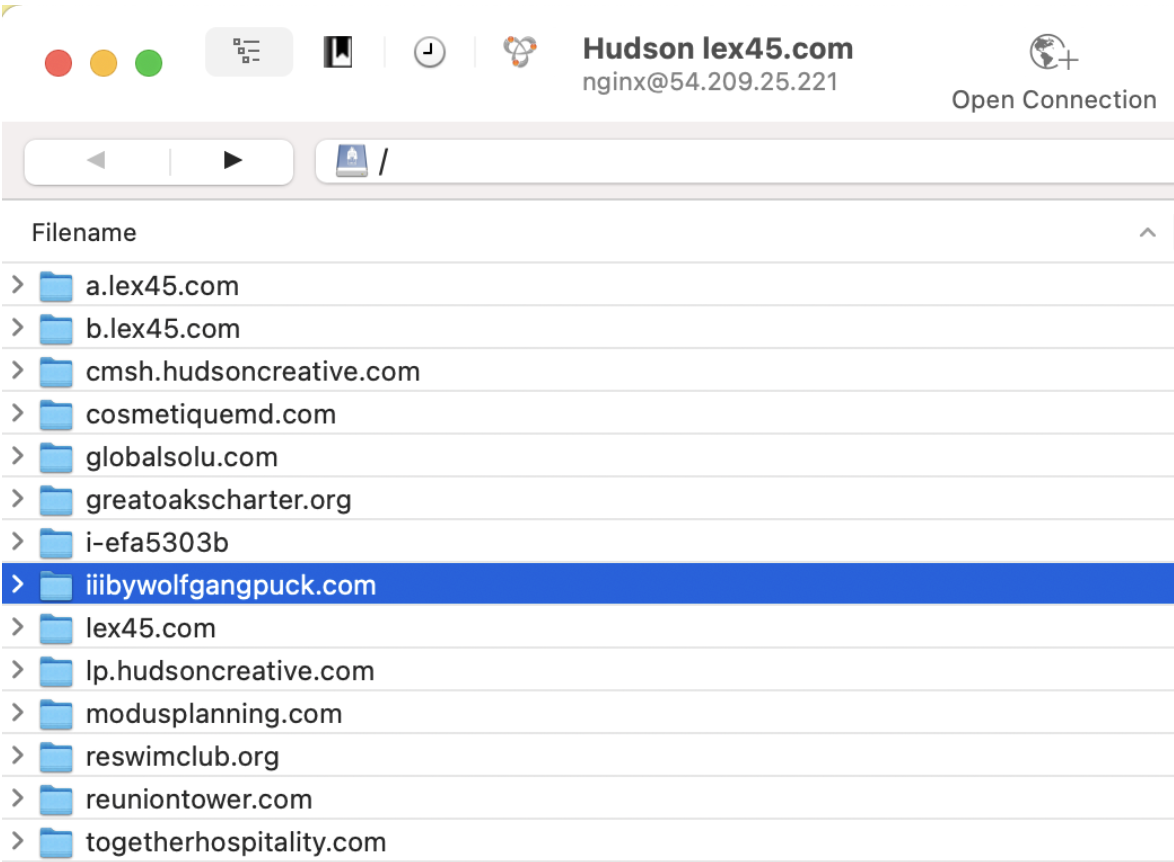This screenshot has height=862, width=1174.
Task: Expand the togetherhospitality.com folder
Action: pos(18,840)
